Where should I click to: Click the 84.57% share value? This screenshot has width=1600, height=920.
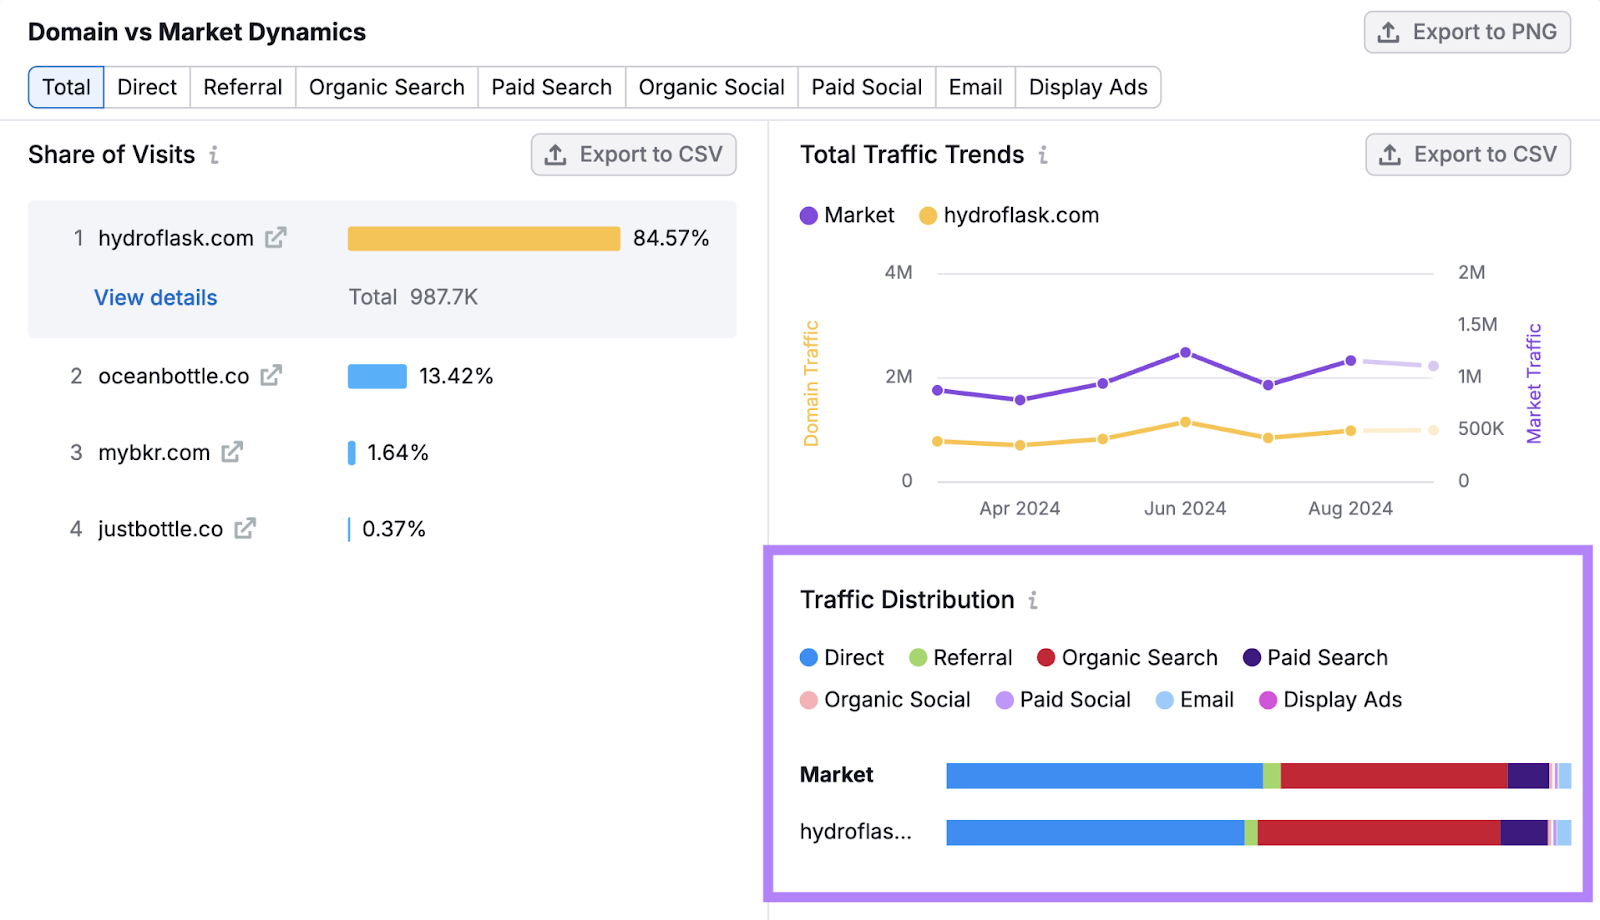671,238
